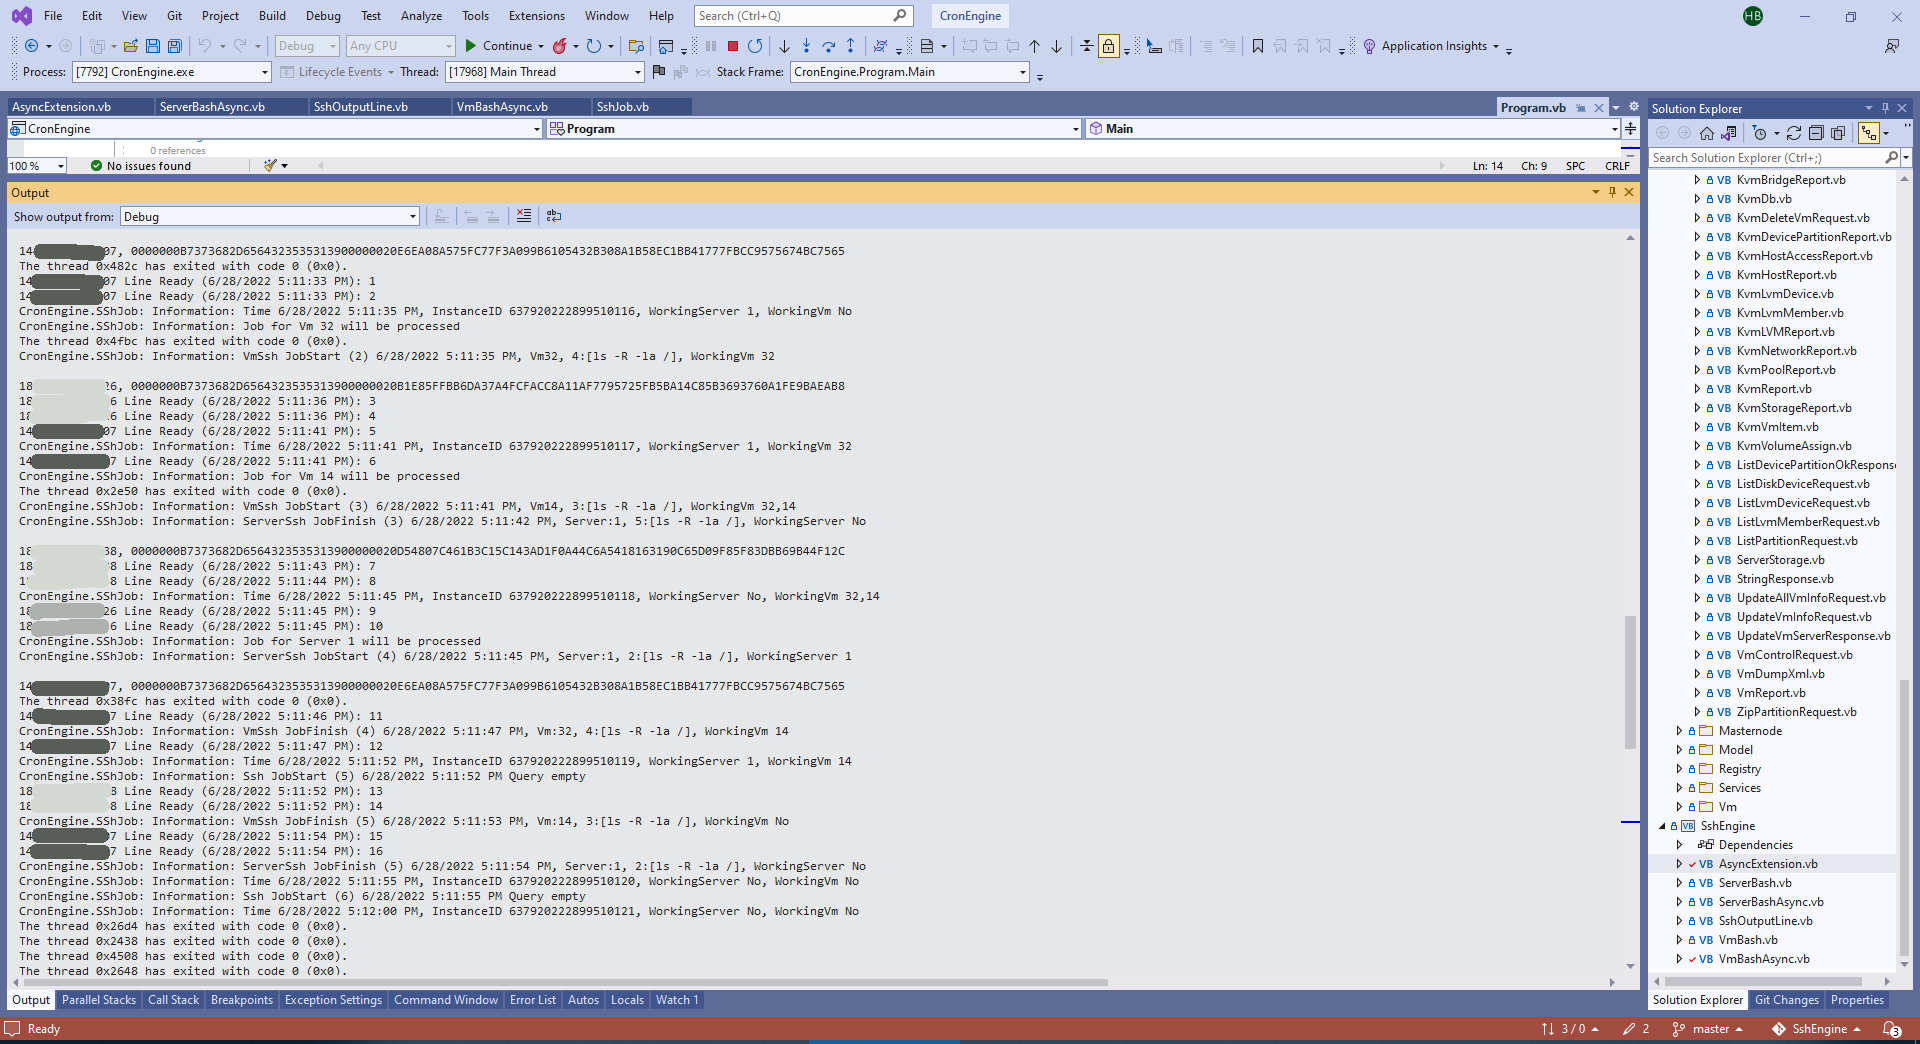
Task: Select VmBashAsync.vb in Solution Explorer
Action: click(x=1764, y=959)
